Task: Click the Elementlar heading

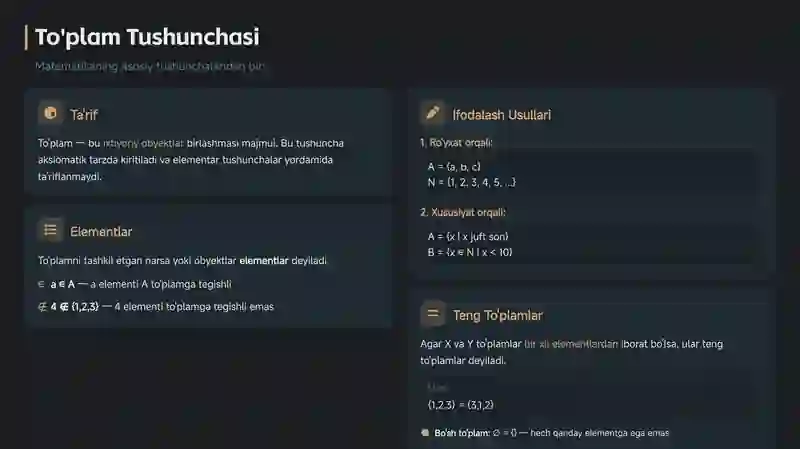Action: (101, 232)
